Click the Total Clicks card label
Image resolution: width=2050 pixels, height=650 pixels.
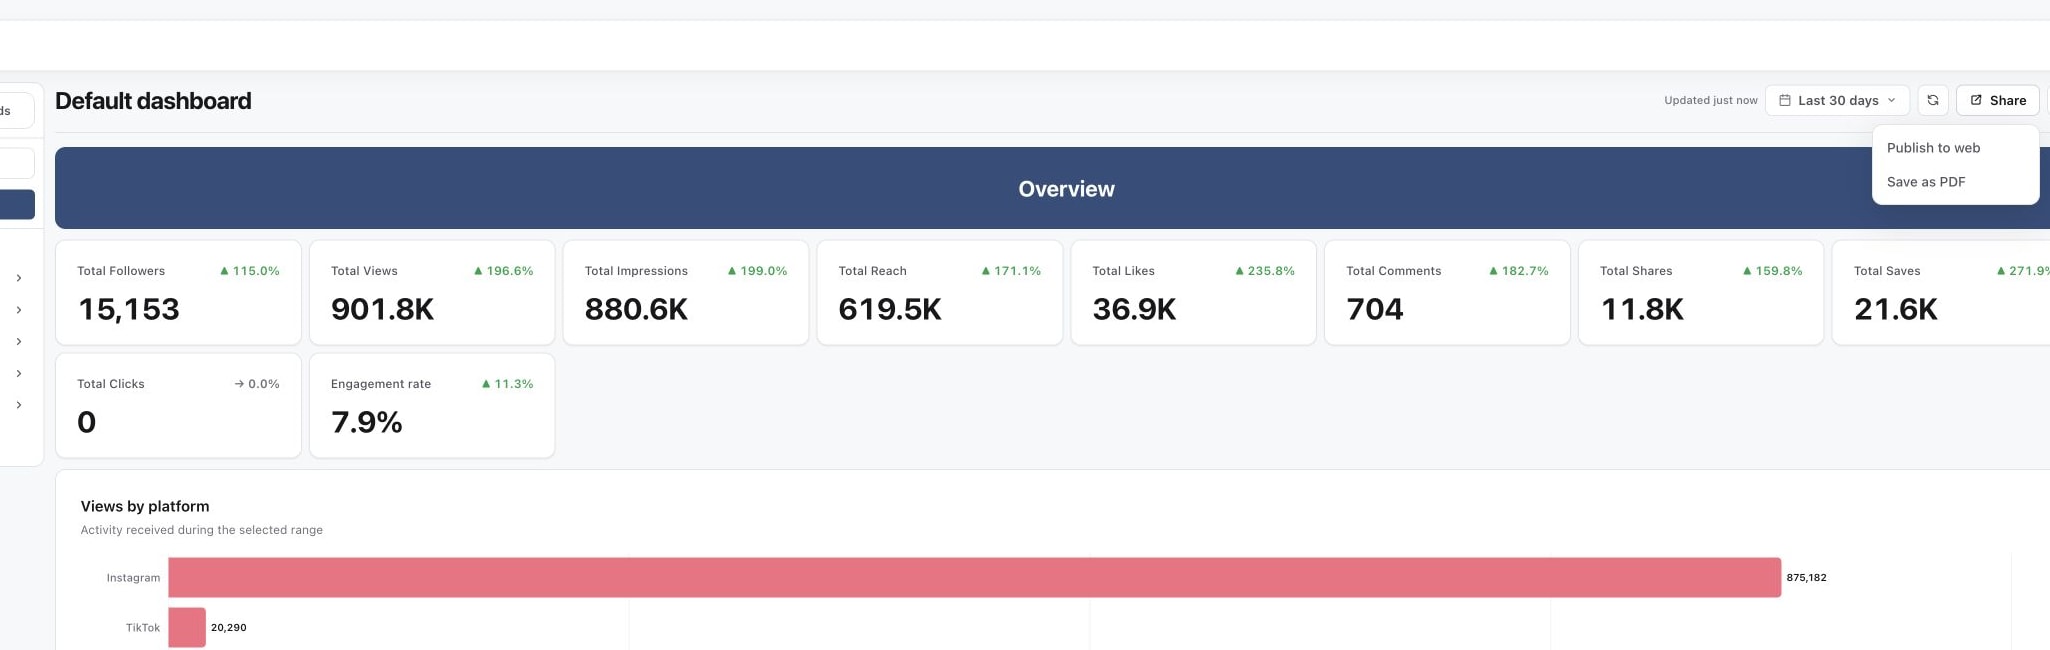[111, 384]
